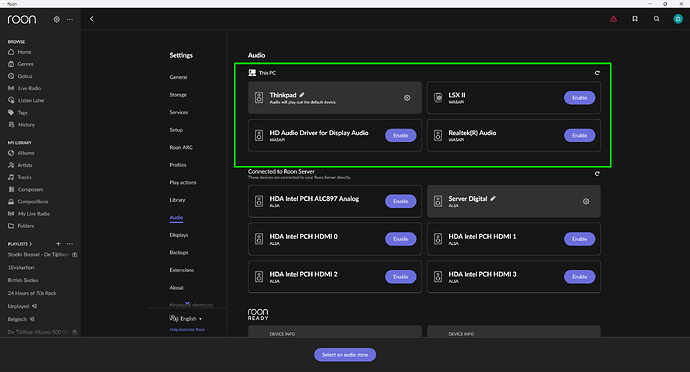690x372 pixels.
Task: Go back with the left arrow
Action: tap(92, 19)
